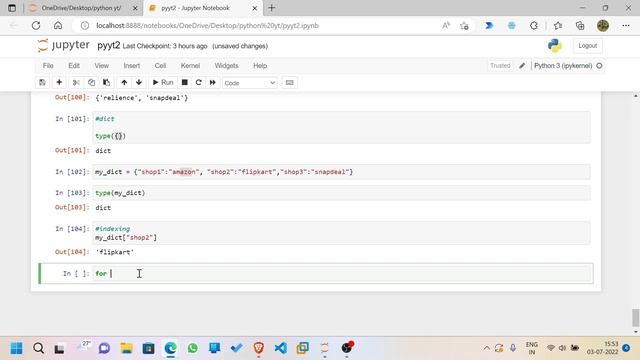Screen dimensions: 640x360
Task: Open the cell type Code dropdown
Action: click(249, 83)
